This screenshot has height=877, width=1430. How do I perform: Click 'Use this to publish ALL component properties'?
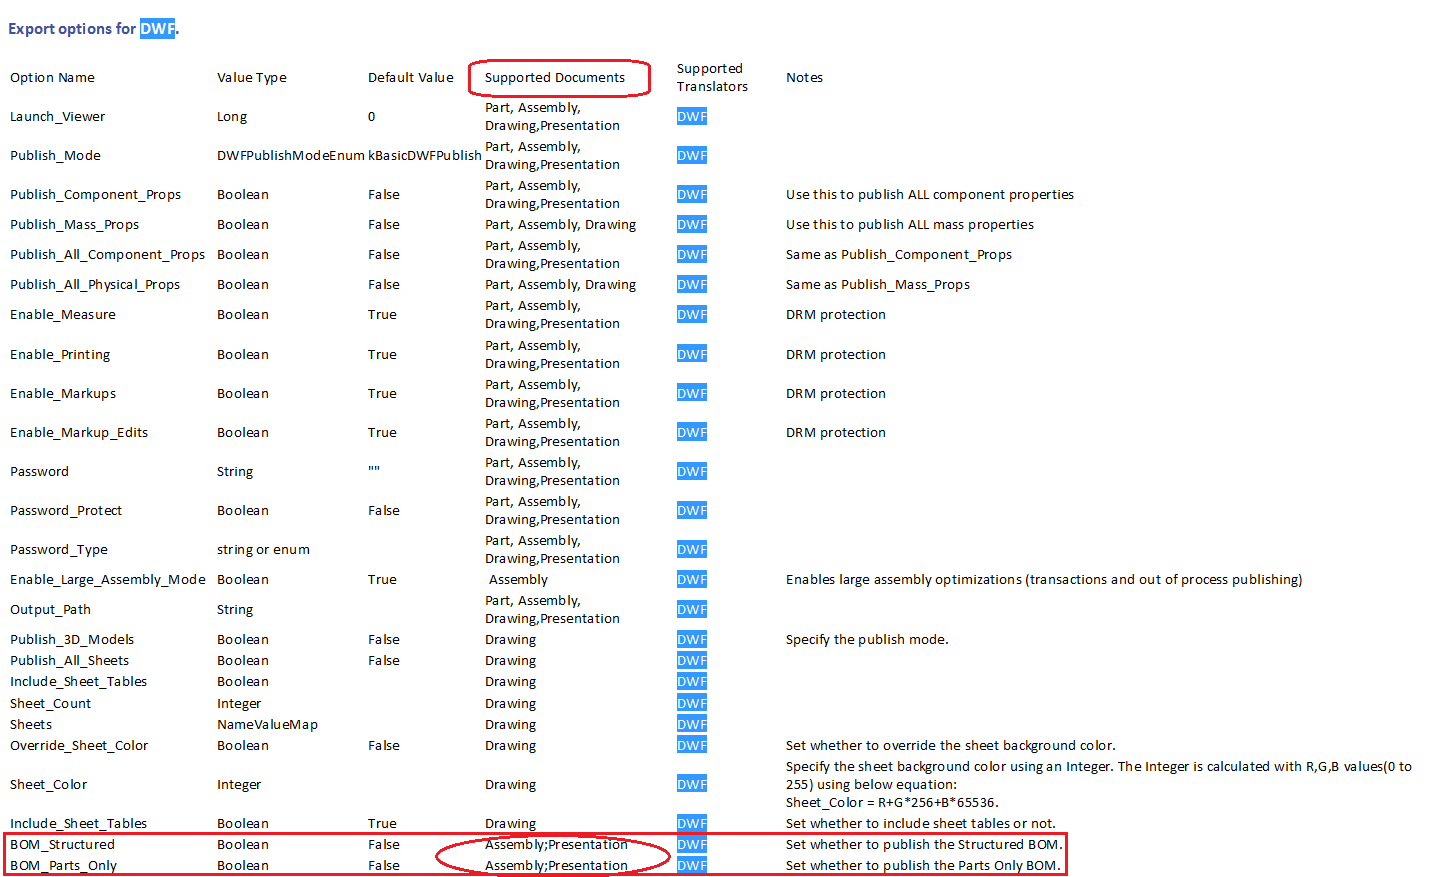(x=929, y=195)
